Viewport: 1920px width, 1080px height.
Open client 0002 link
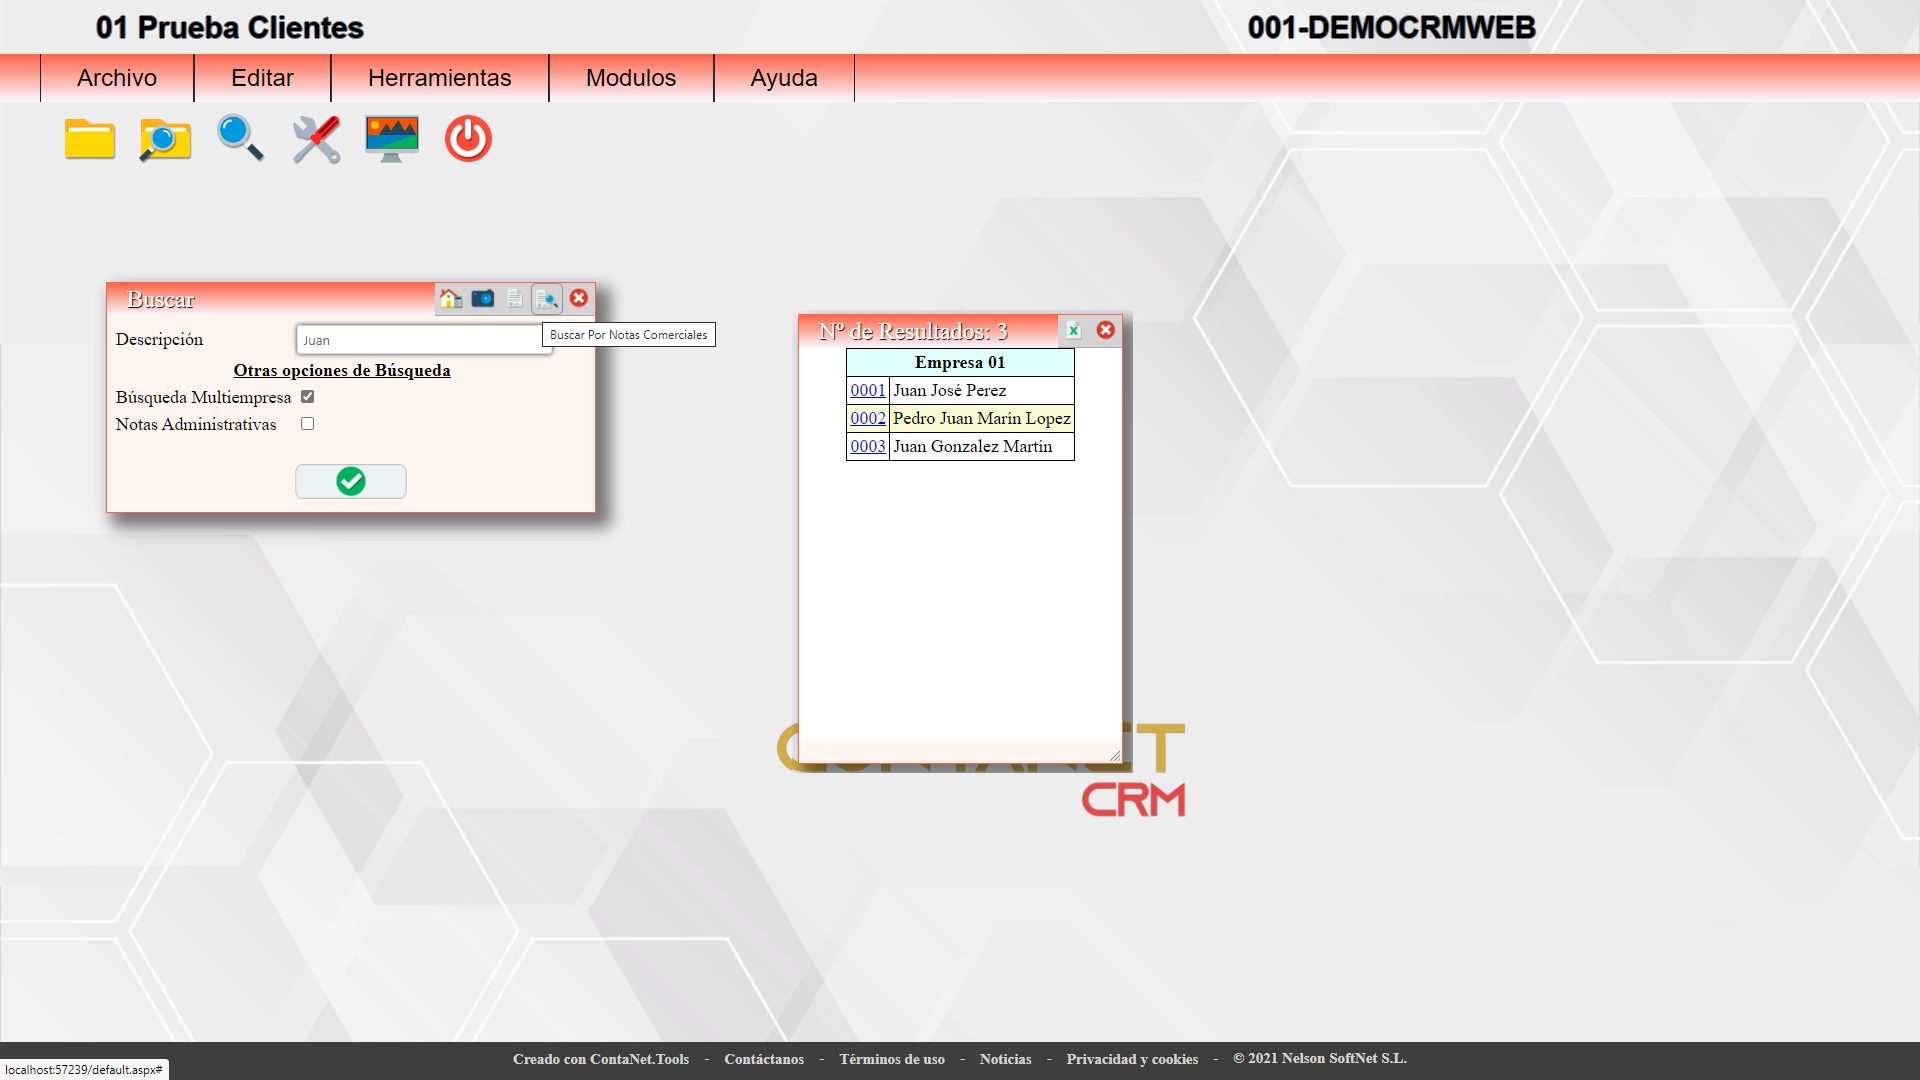click(x=868, y=419)
